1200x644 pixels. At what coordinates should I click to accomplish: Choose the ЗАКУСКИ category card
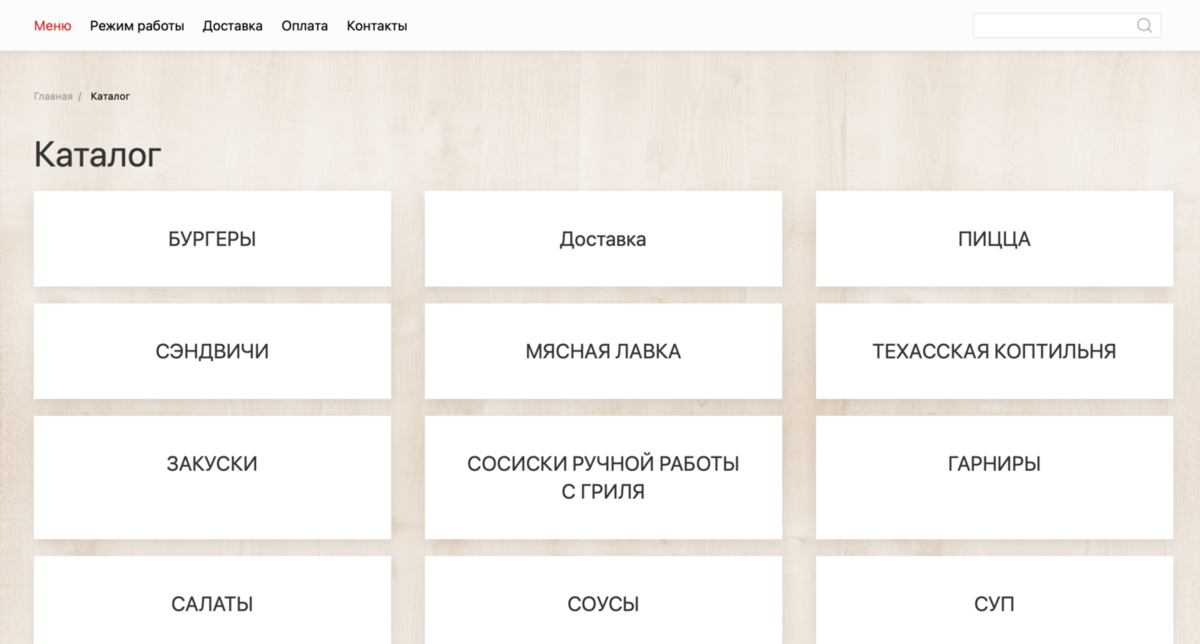(x=212, y=477)
